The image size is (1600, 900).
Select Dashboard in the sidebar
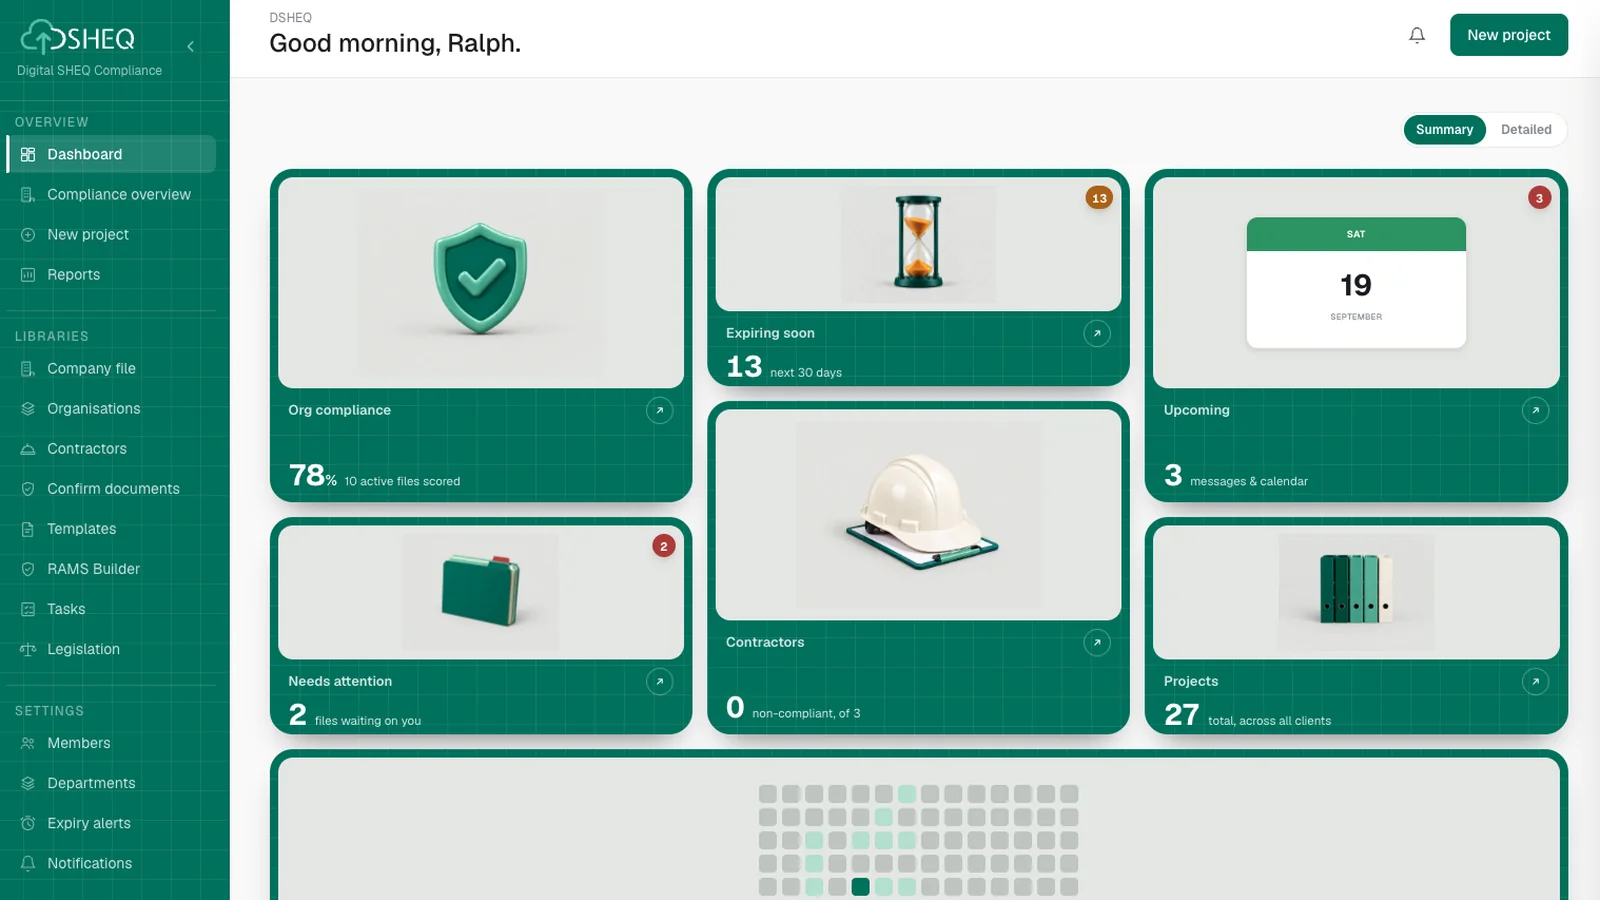(111, 154)
